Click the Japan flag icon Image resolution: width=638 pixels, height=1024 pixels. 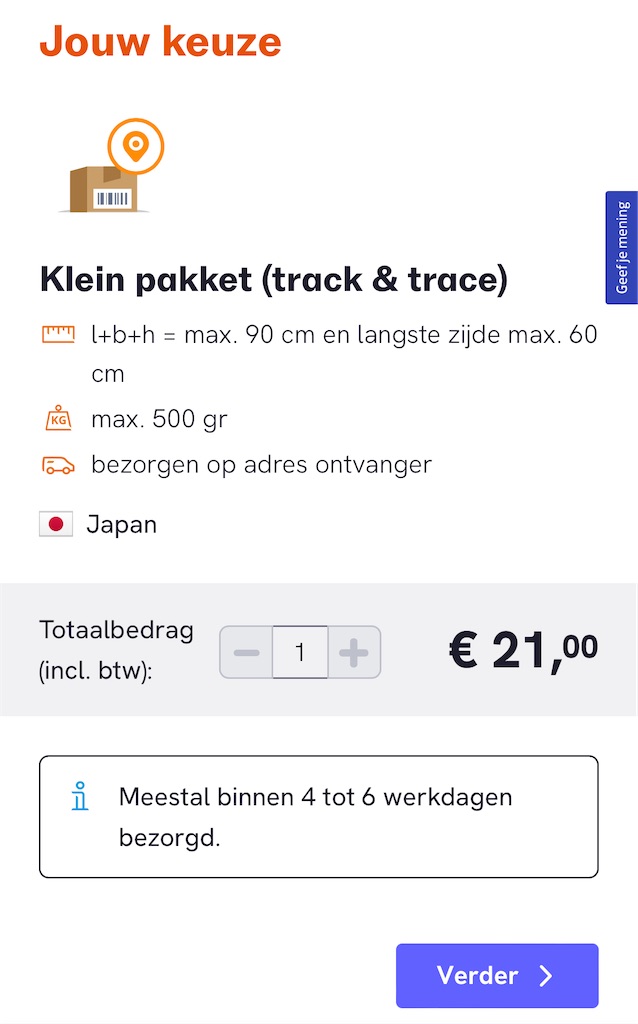click(x=56, y=524)
